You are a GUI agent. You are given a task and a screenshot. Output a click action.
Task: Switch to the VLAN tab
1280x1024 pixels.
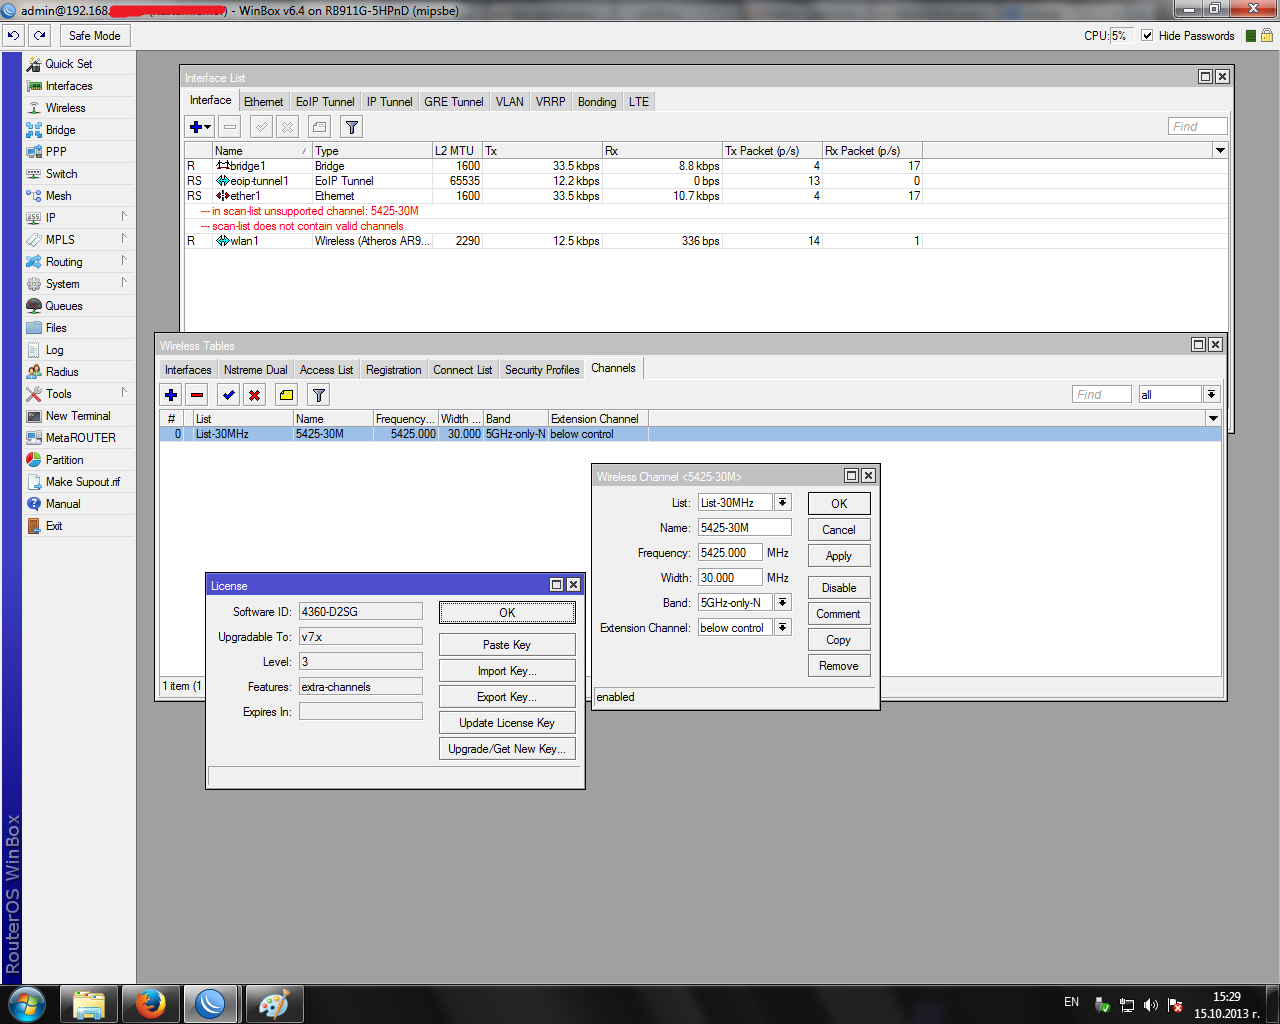pyautogui.click(x=510, y=101)
